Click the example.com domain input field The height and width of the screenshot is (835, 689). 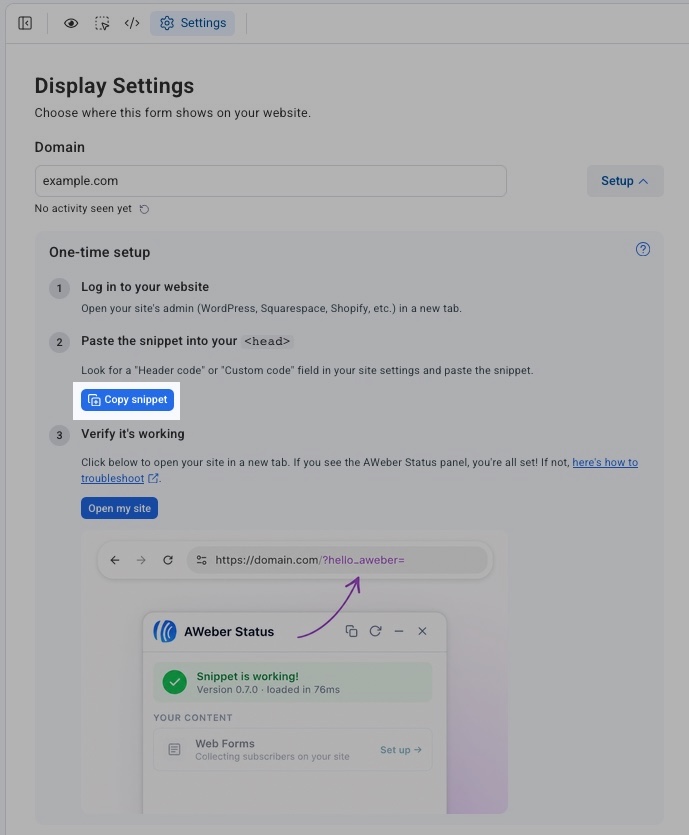(270, 181)
